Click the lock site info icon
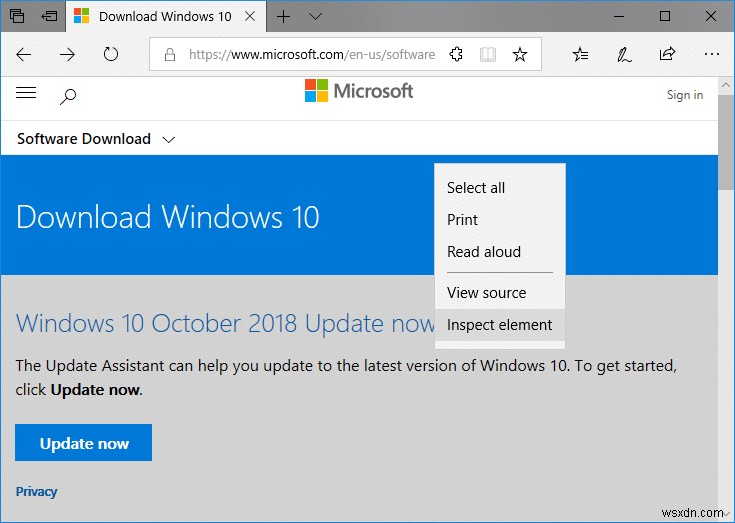Viewport: 735px width, 523px height. [170, 55]
